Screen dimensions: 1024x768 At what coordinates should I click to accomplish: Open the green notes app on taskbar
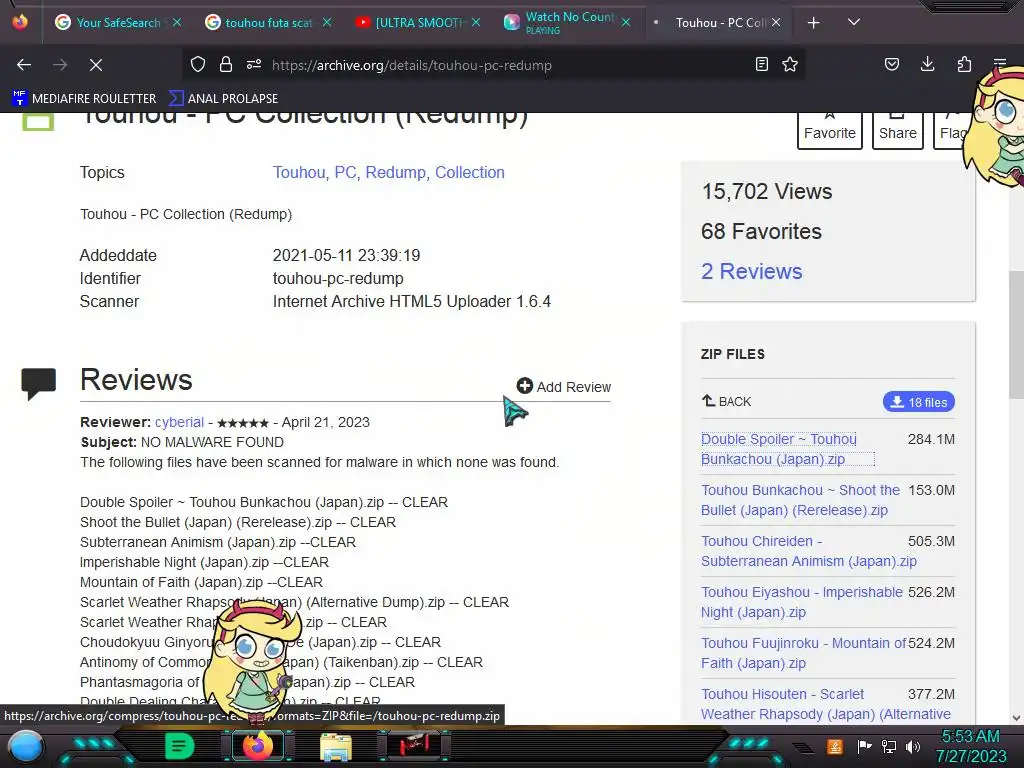pyautogui.click(x=179, y=746)
